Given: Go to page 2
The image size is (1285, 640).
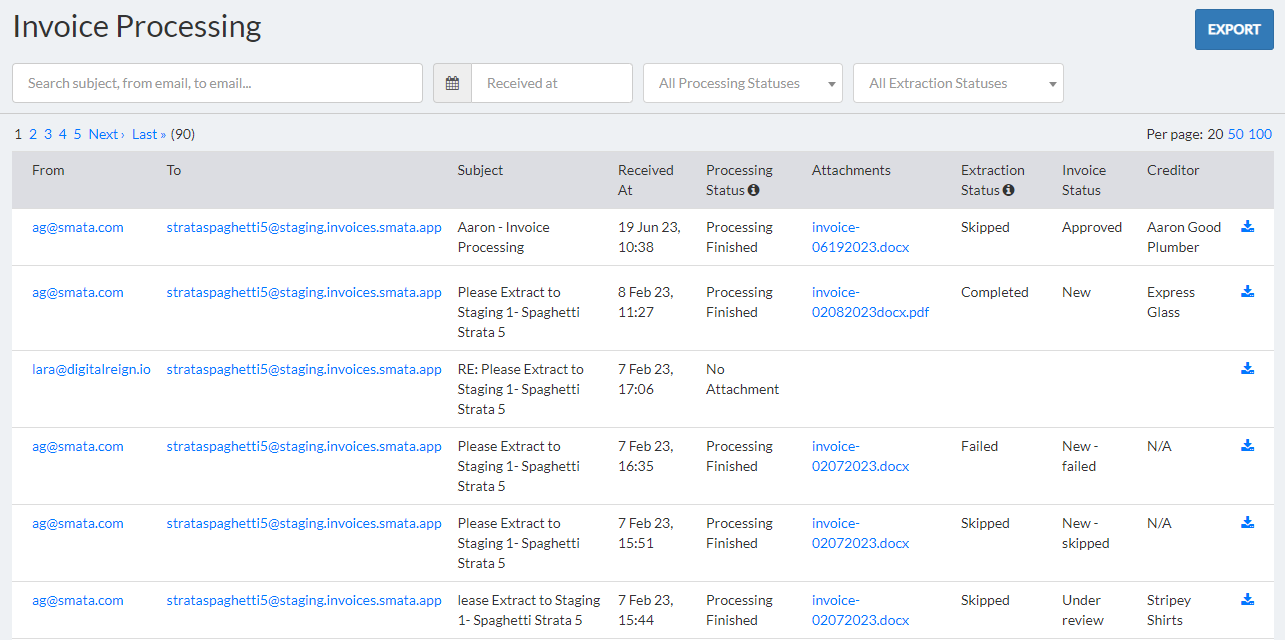Looking at the screenshot, I should pos(33,134).
